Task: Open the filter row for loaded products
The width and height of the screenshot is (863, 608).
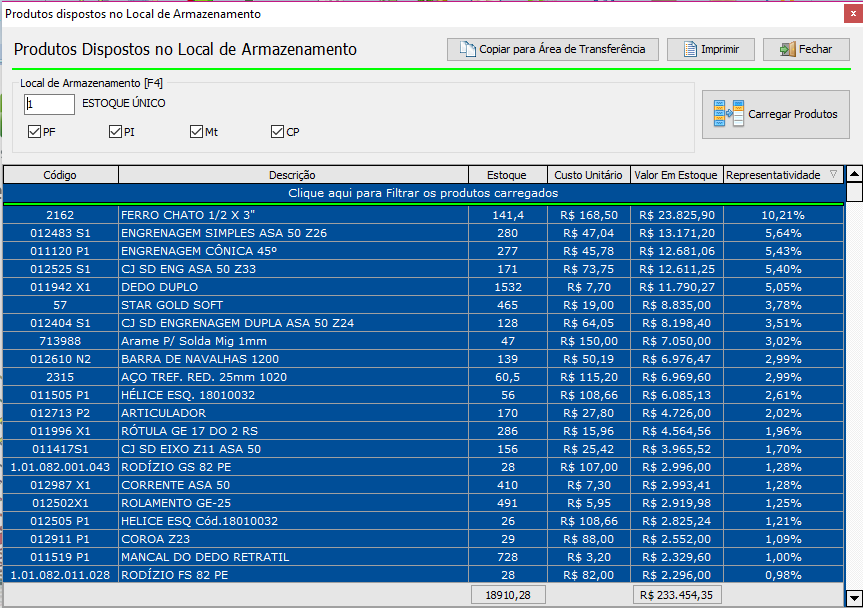Action: pos(423,193)
